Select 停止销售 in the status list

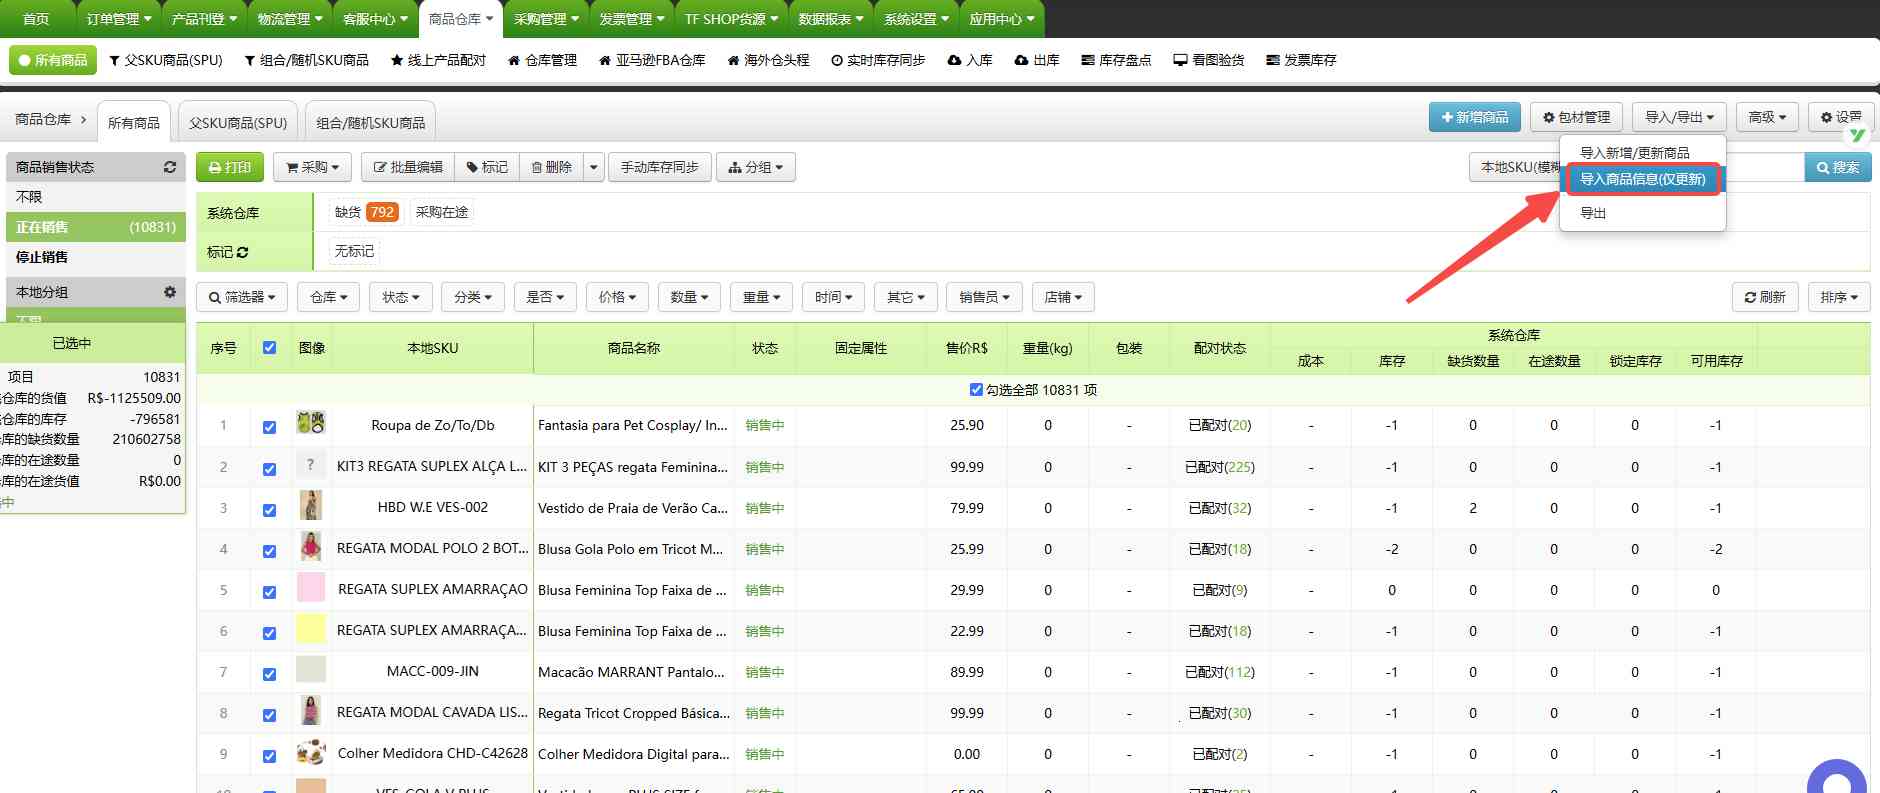95,257
